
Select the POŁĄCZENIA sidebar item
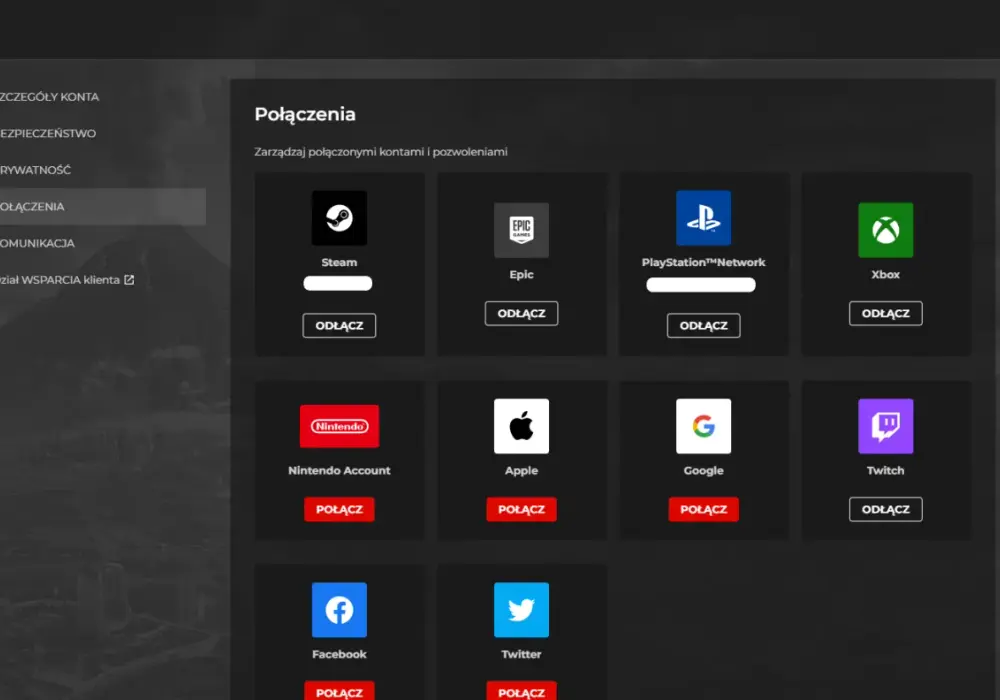point(103,207)
